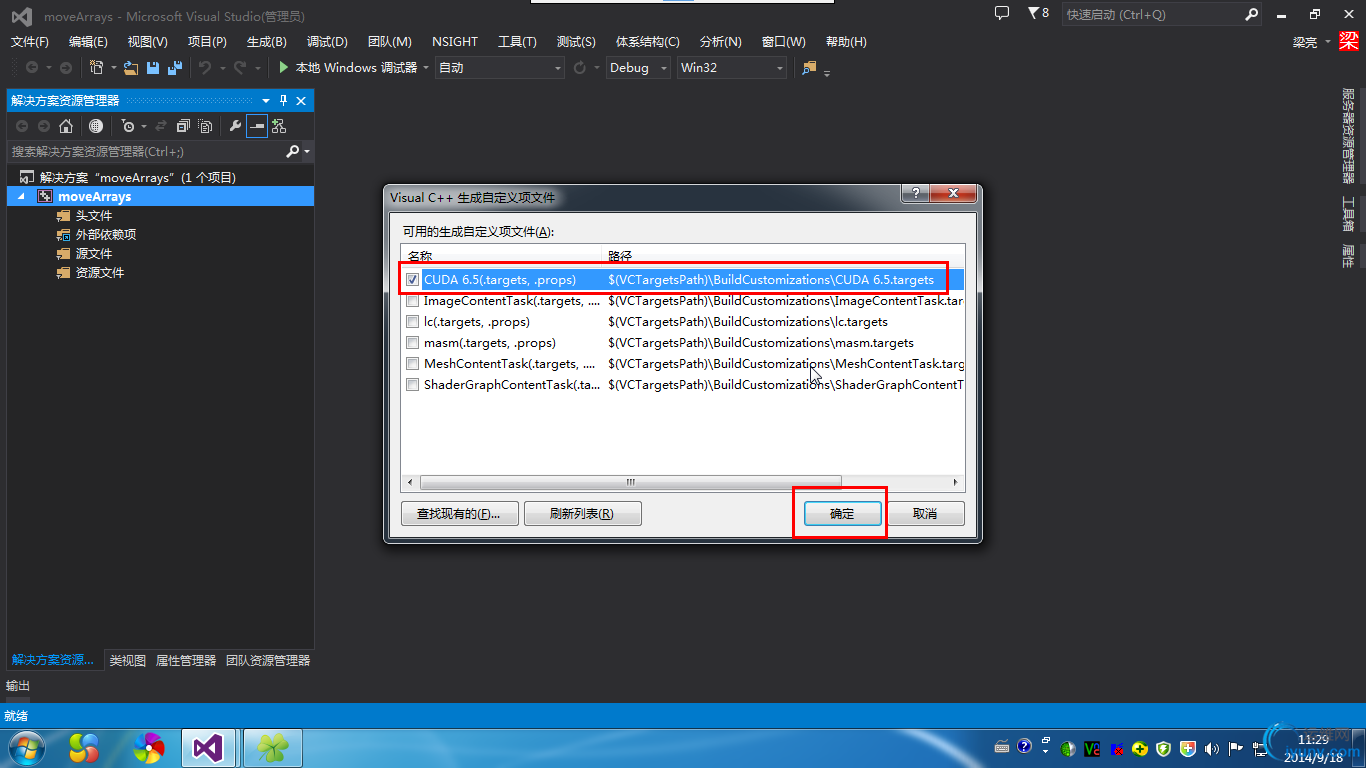Click the 确定 button
The image size is (1366, 768).
click(x=842, y=513)
